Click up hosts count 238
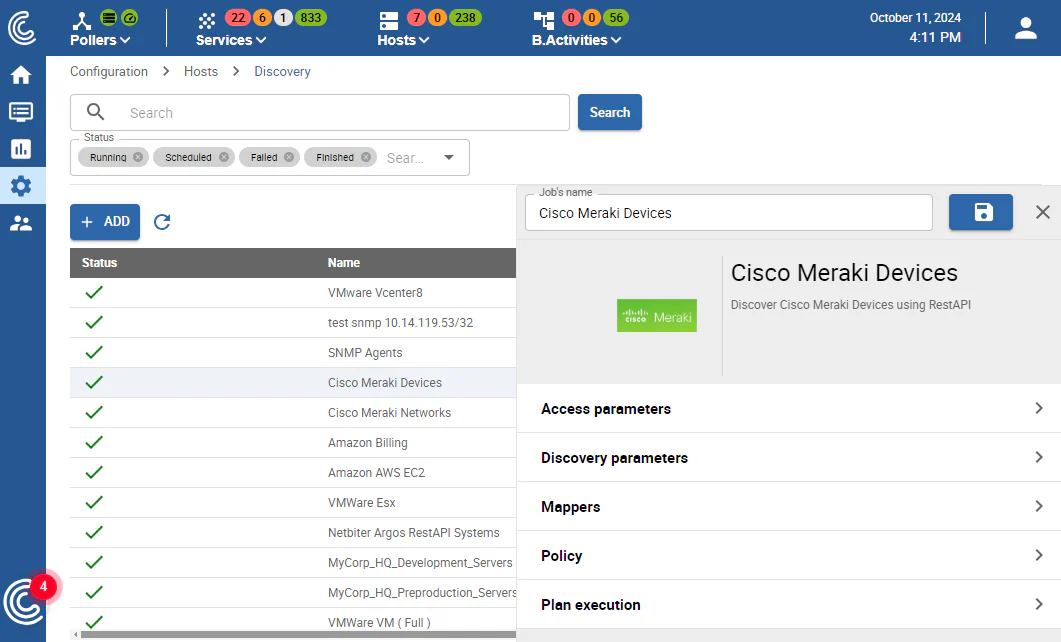This screenshot has height=642, width=1061. [x=466, y=18]
